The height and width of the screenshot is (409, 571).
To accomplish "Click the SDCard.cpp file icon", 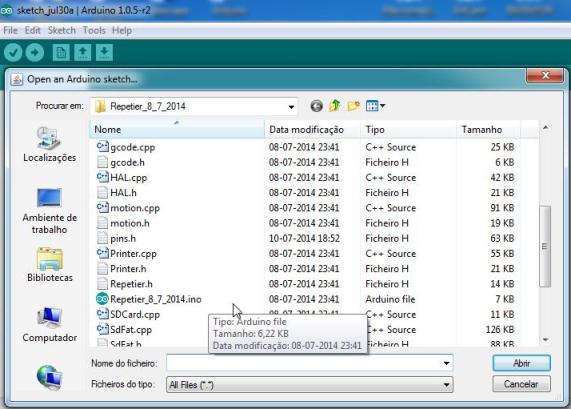I will (102, 314).
